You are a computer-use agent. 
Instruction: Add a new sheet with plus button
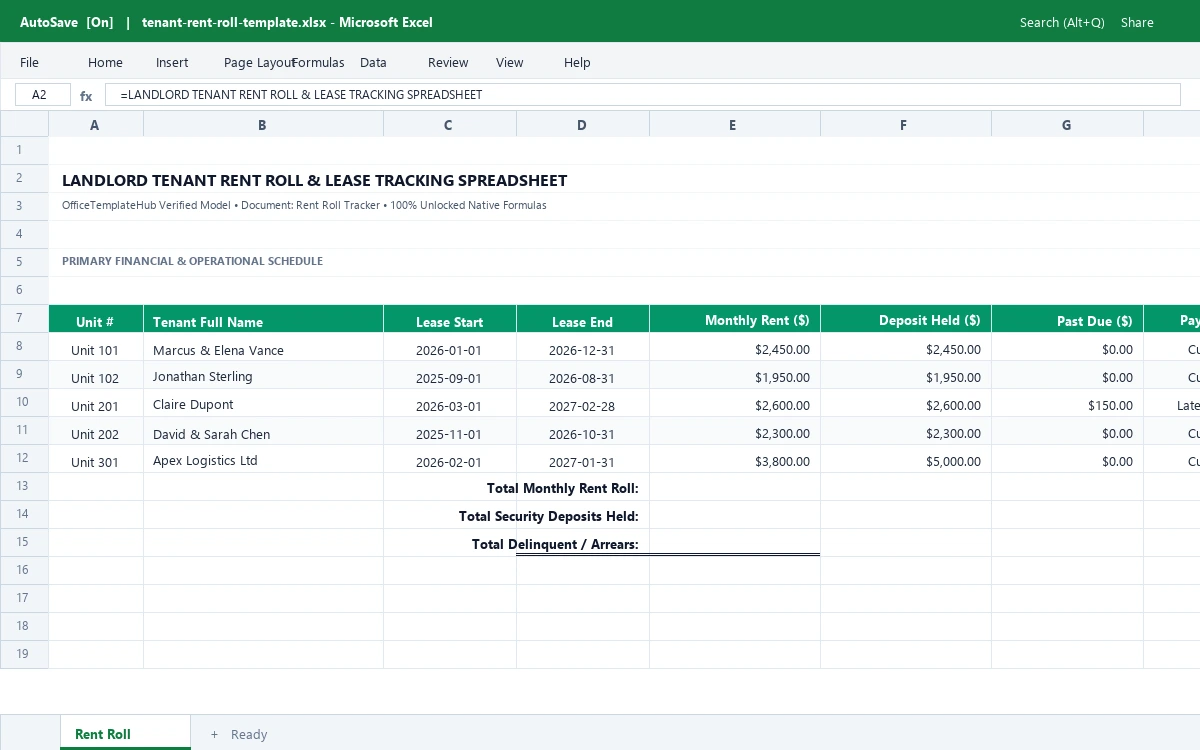coord(214,734)
